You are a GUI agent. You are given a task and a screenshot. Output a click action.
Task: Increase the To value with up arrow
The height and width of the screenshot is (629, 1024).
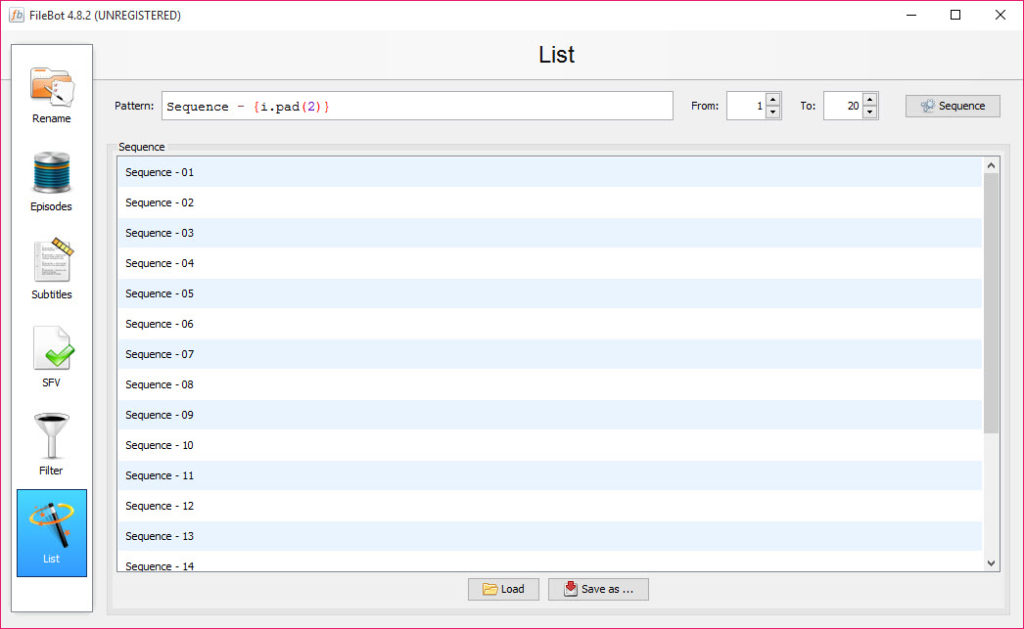[870, 99]
